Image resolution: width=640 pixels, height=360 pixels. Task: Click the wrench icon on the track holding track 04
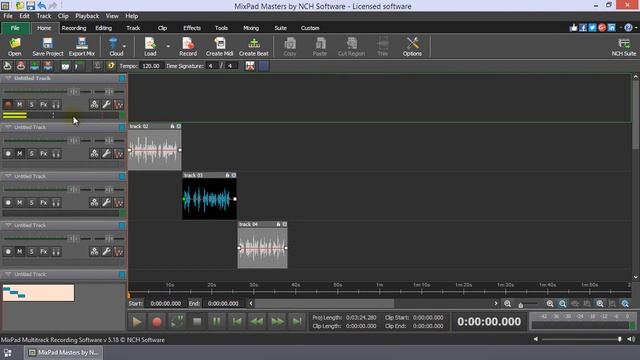coord(106,252)
